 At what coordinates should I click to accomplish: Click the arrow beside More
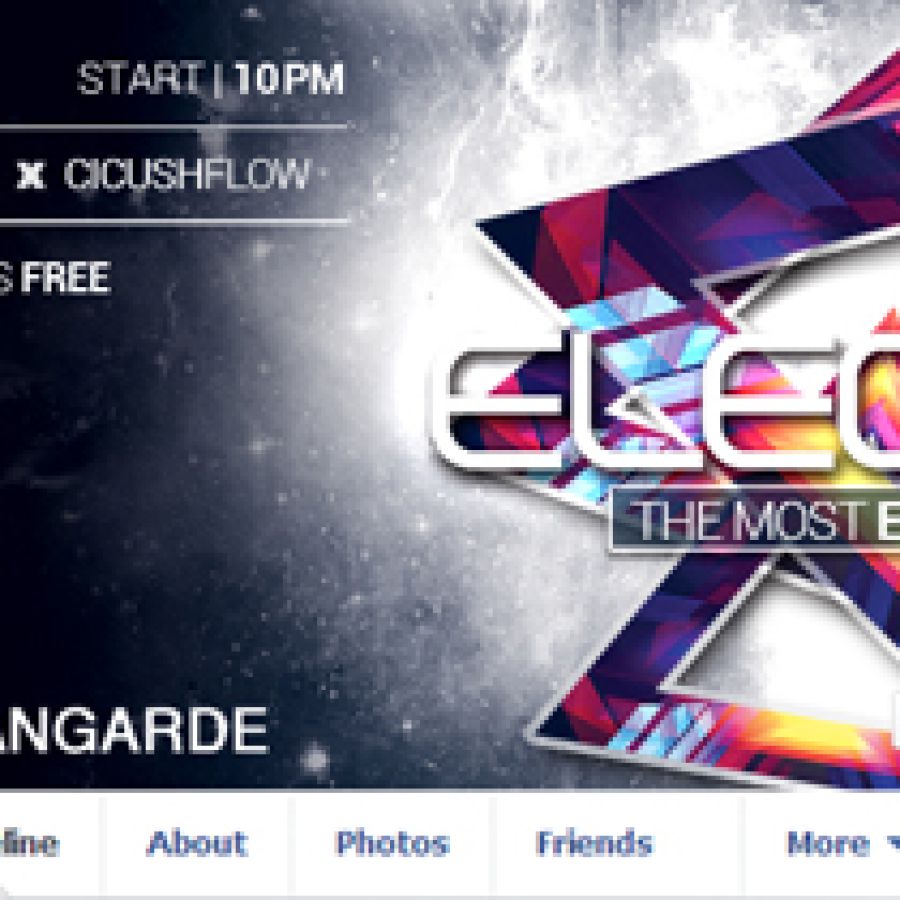tap(893, 844)
